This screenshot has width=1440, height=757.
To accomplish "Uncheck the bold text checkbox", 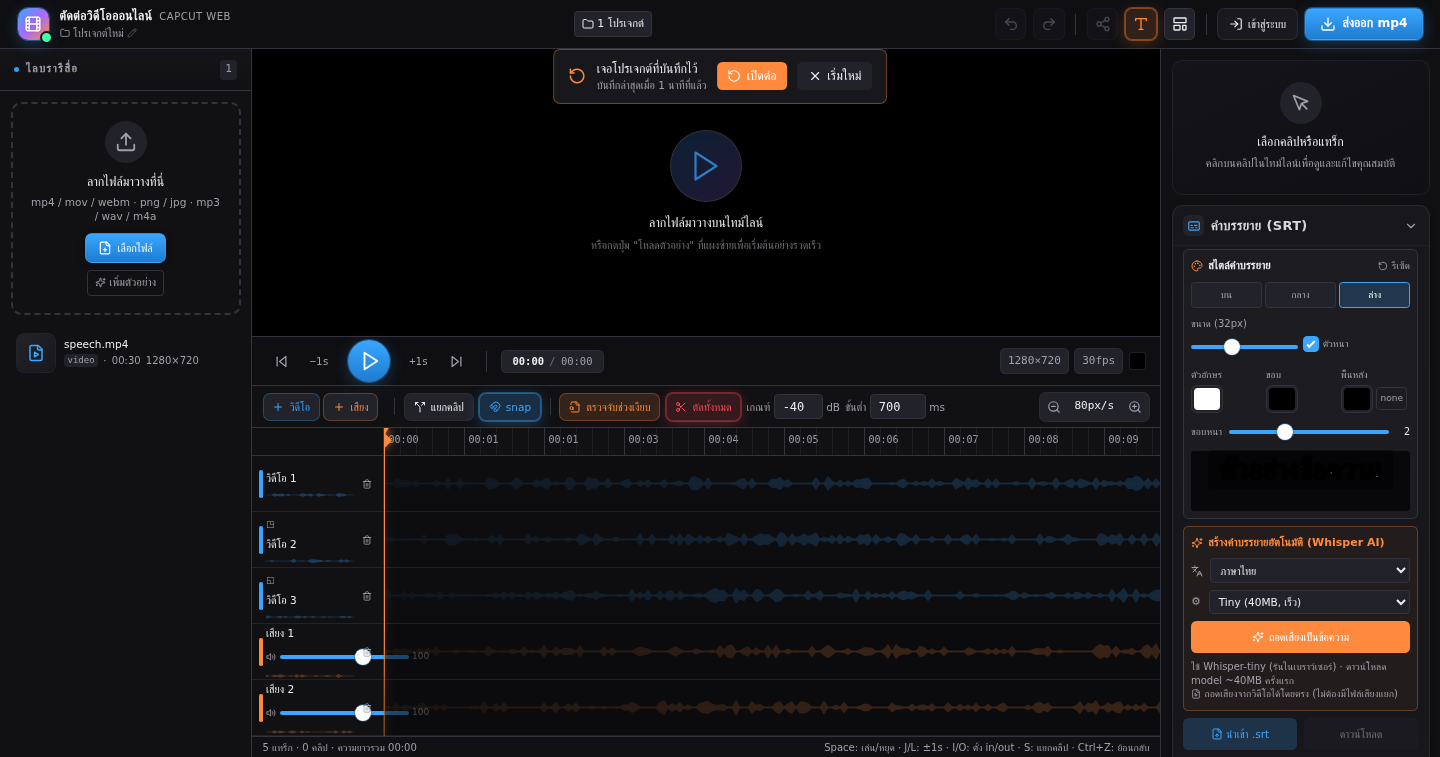I will tap(1311, 344).
